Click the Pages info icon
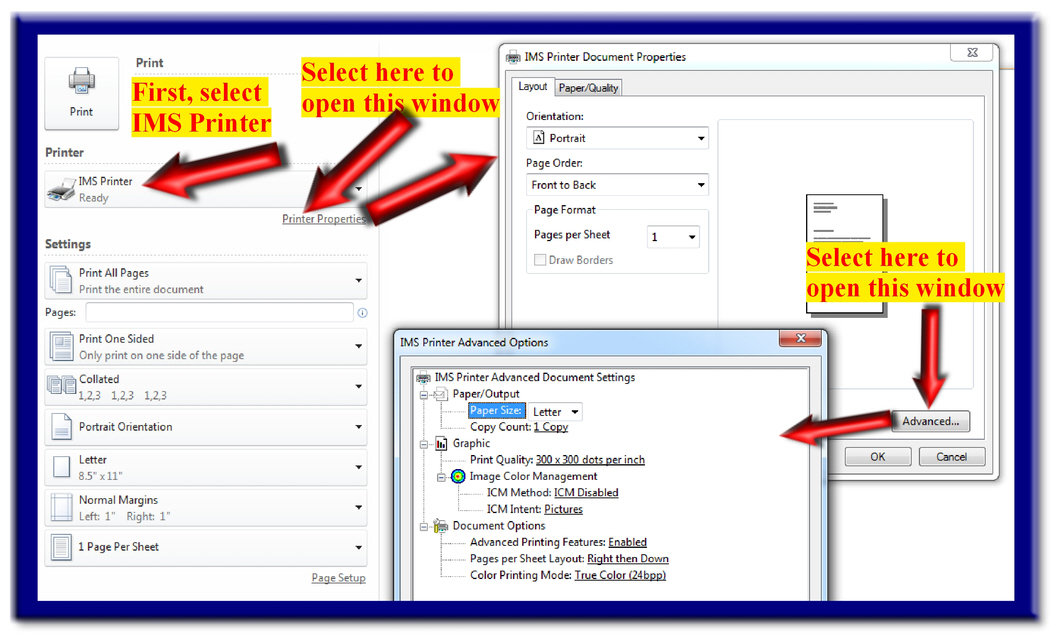This screenshot has height=643, width=1062. [362, 313]
